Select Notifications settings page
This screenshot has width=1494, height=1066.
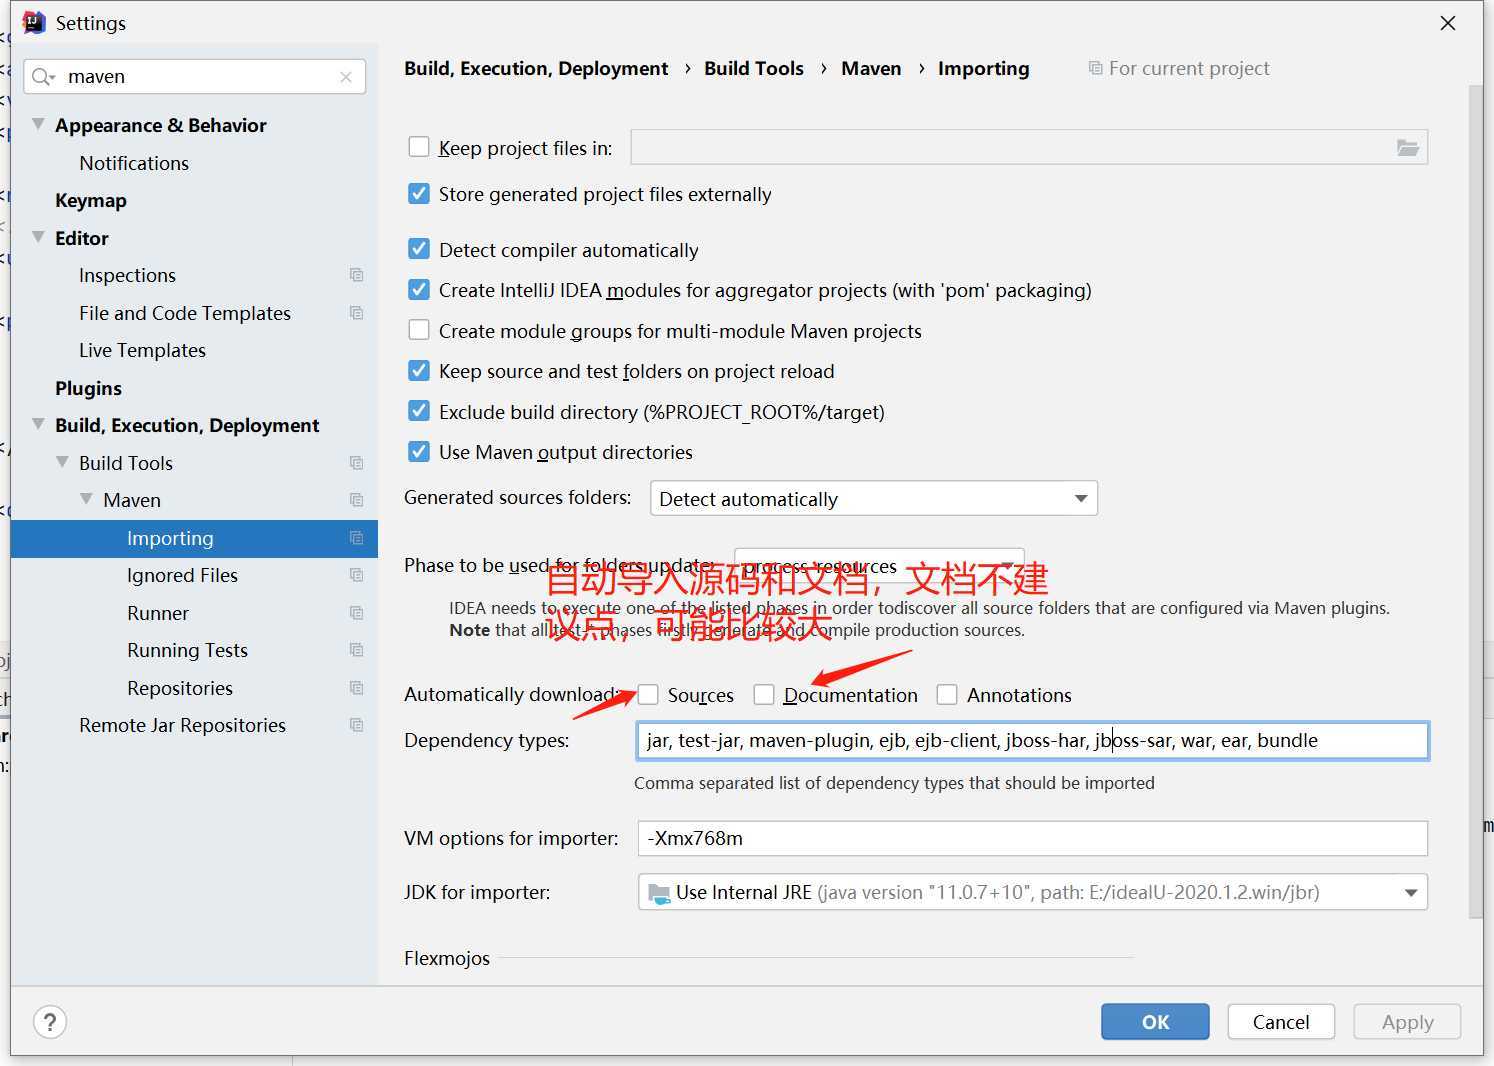134,163
